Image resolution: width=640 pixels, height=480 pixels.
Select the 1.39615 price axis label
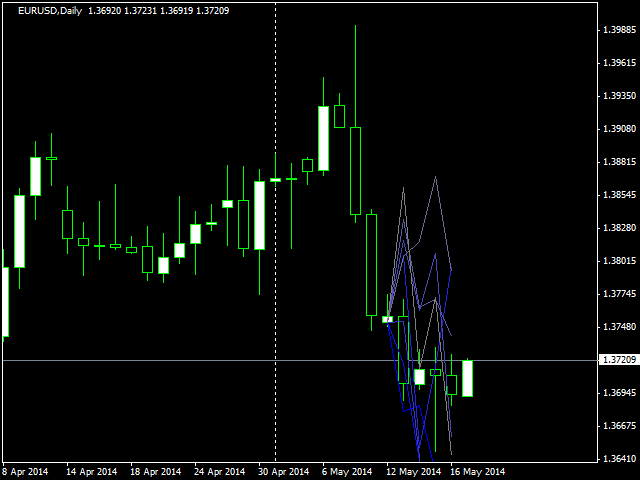pyautogui.click(x=619, y=63)
